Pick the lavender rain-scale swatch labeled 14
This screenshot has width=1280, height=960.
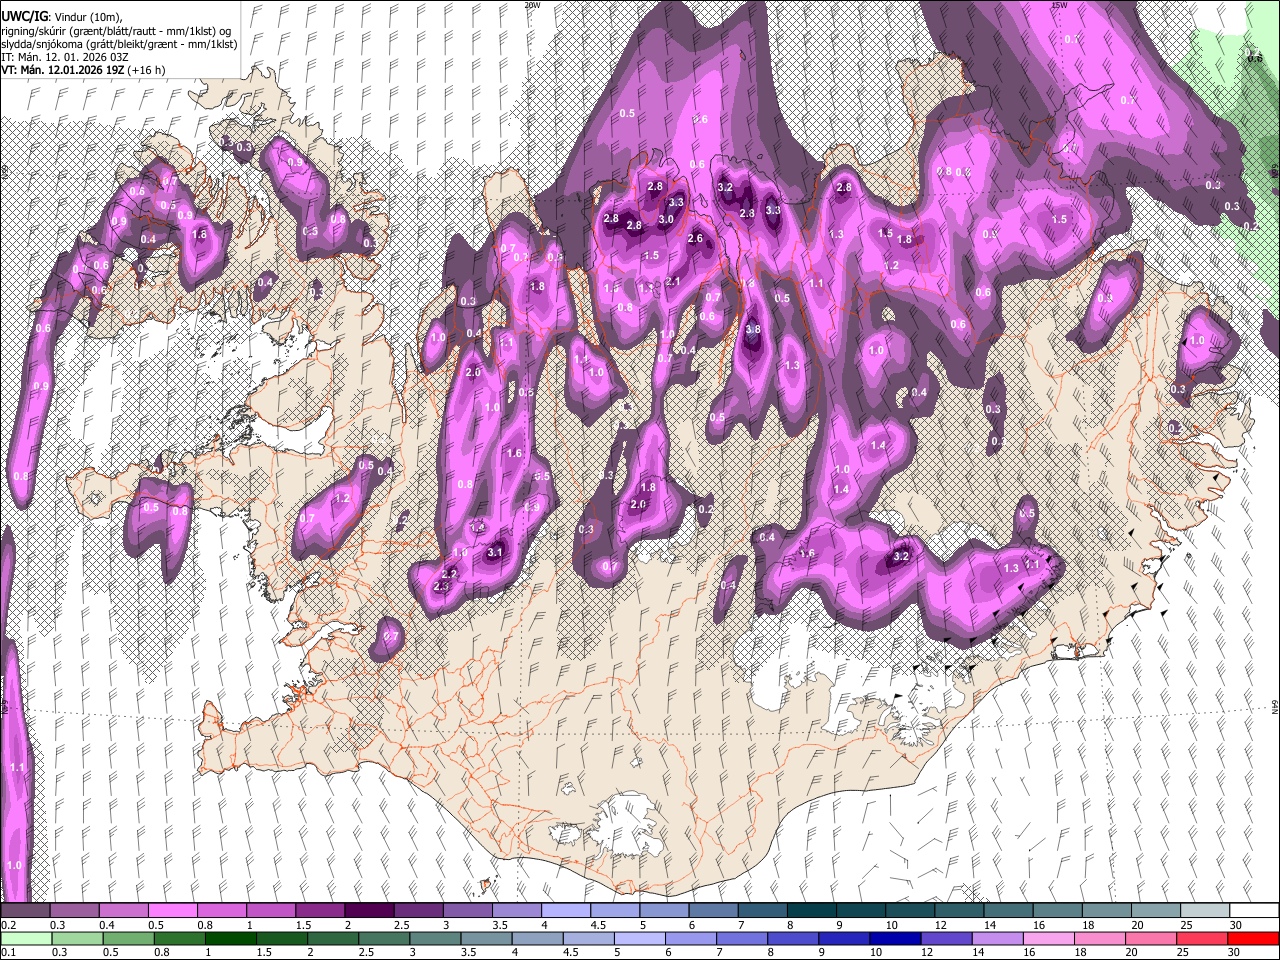pyautogui.click(x=997, y=939)
